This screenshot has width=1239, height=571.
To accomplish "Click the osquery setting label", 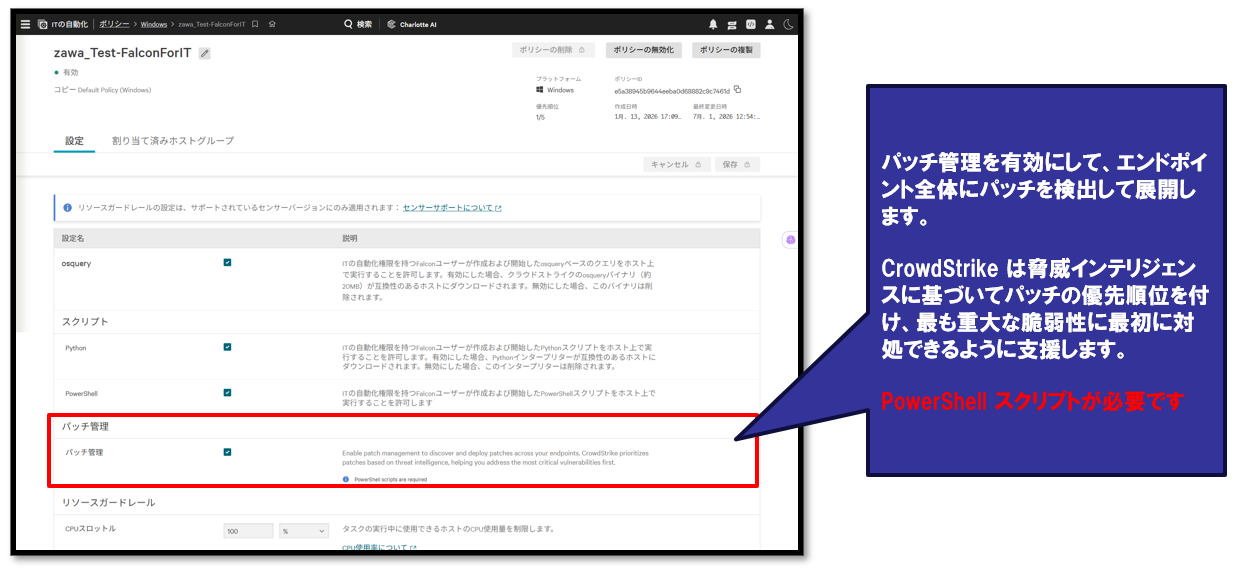I will tap(77, 263).
